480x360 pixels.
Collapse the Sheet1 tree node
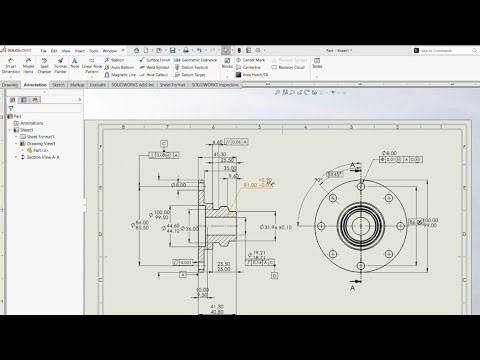click(x=10, y=130)
